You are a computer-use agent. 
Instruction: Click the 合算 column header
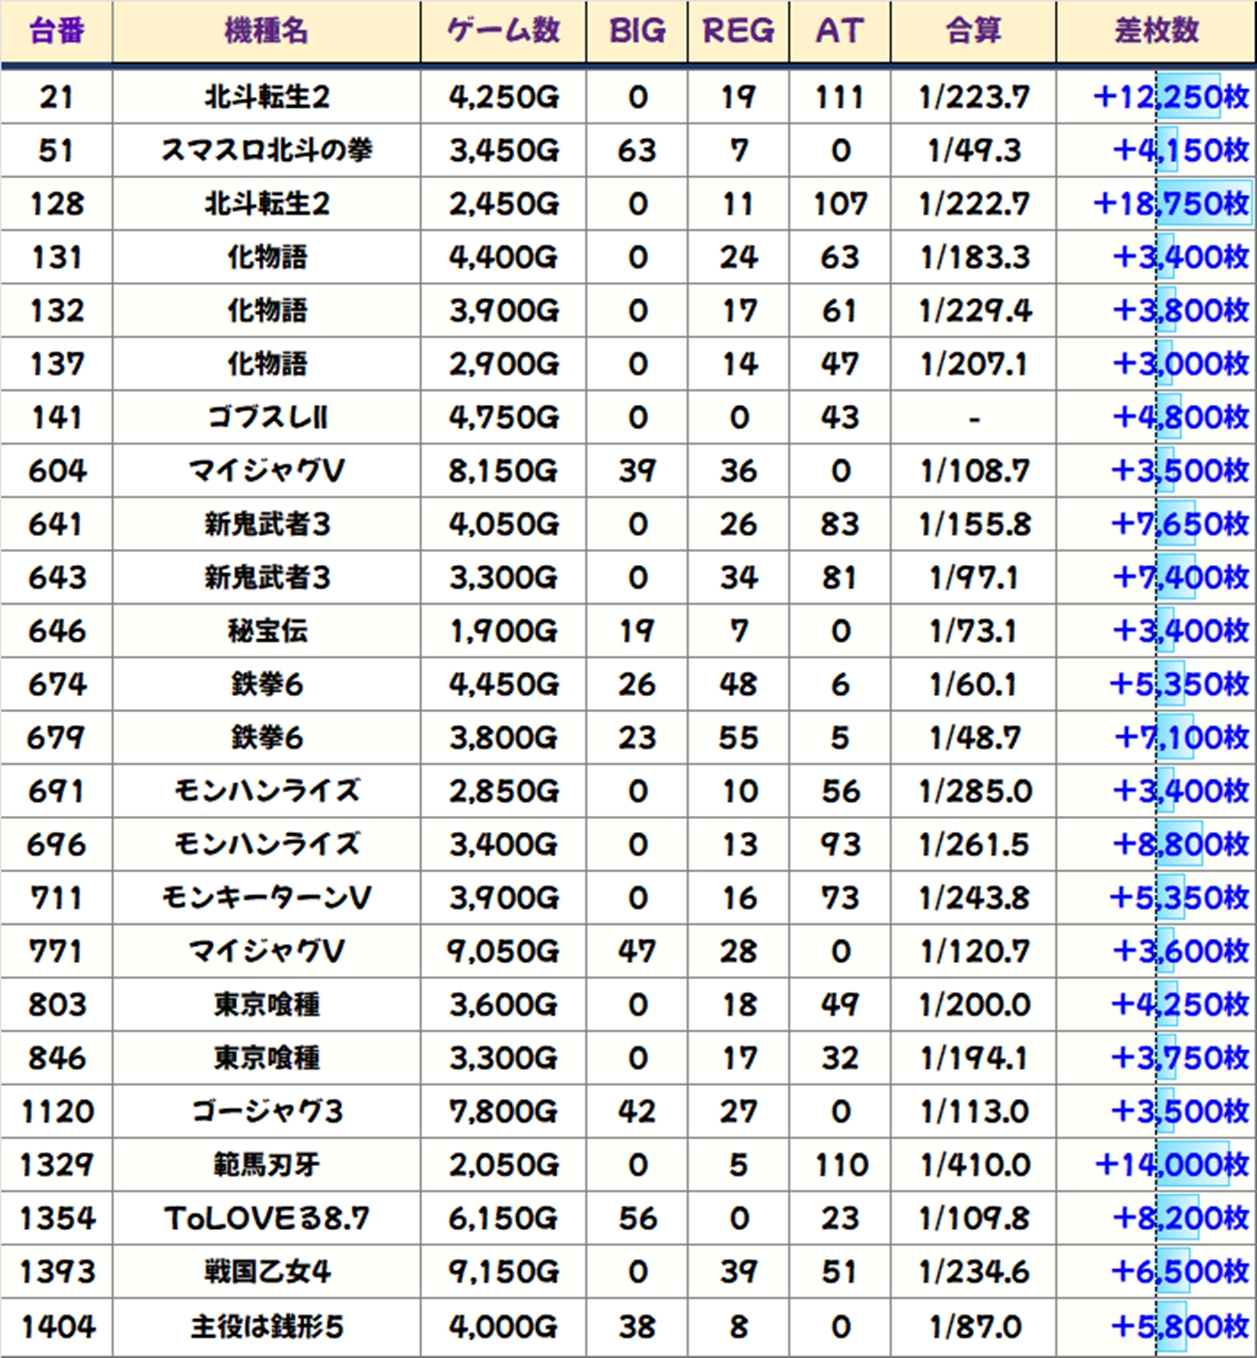tap(973, 32)
